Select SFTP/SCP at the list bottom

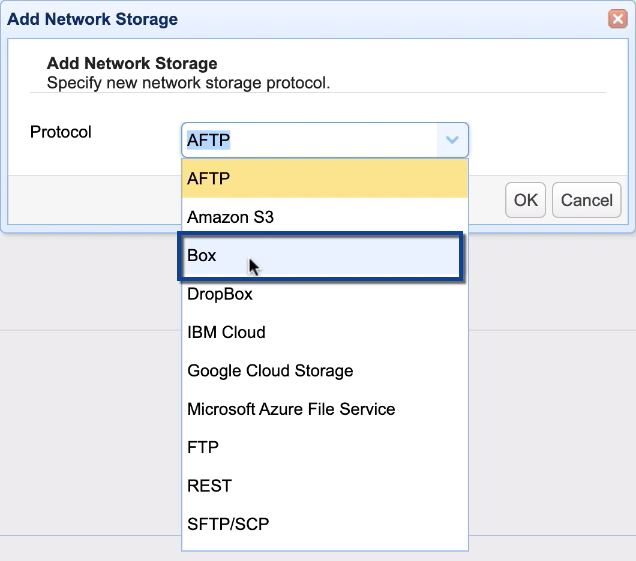324,524
